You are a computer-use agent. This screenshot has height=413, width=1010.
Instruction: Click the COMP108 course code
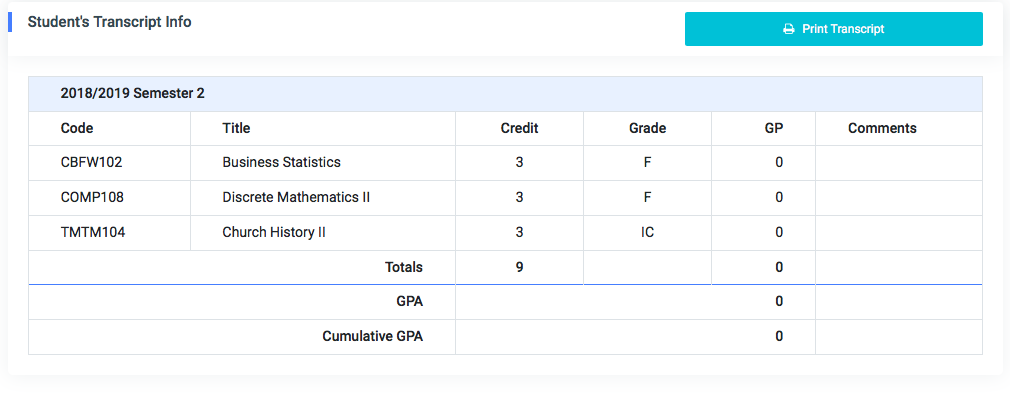pyautogui.click(x=92, y=197)
